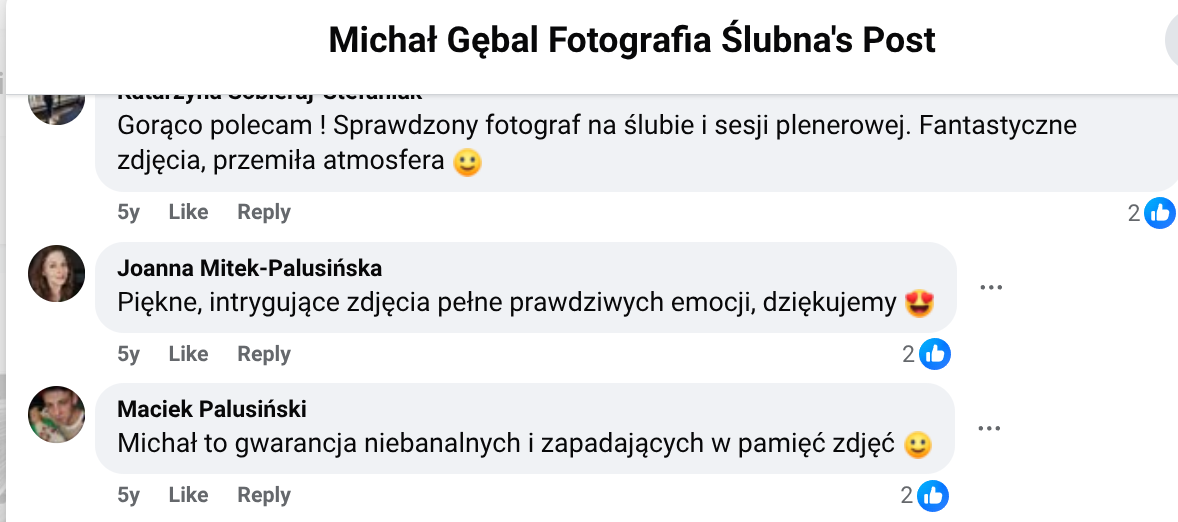This screenshot has height=522, width=1178.
Task: Click the 5y timestamp on Katarzyna's comment
Action: (x=129, y=212)
